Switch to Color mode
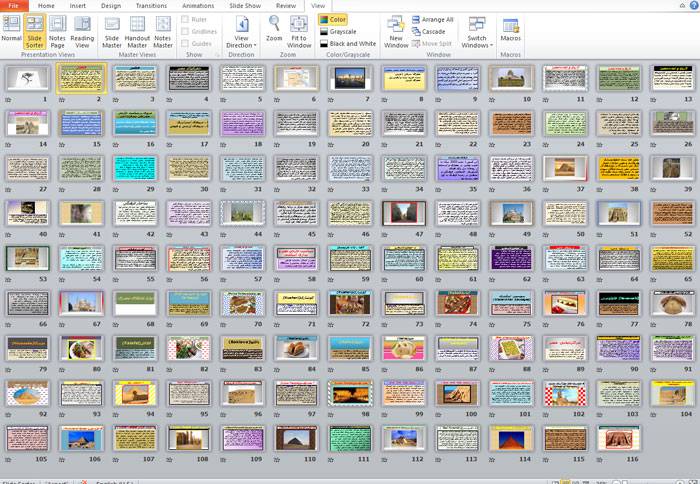Image resolution: width=700 pixels, height=484 pixels. click(333, 20)
